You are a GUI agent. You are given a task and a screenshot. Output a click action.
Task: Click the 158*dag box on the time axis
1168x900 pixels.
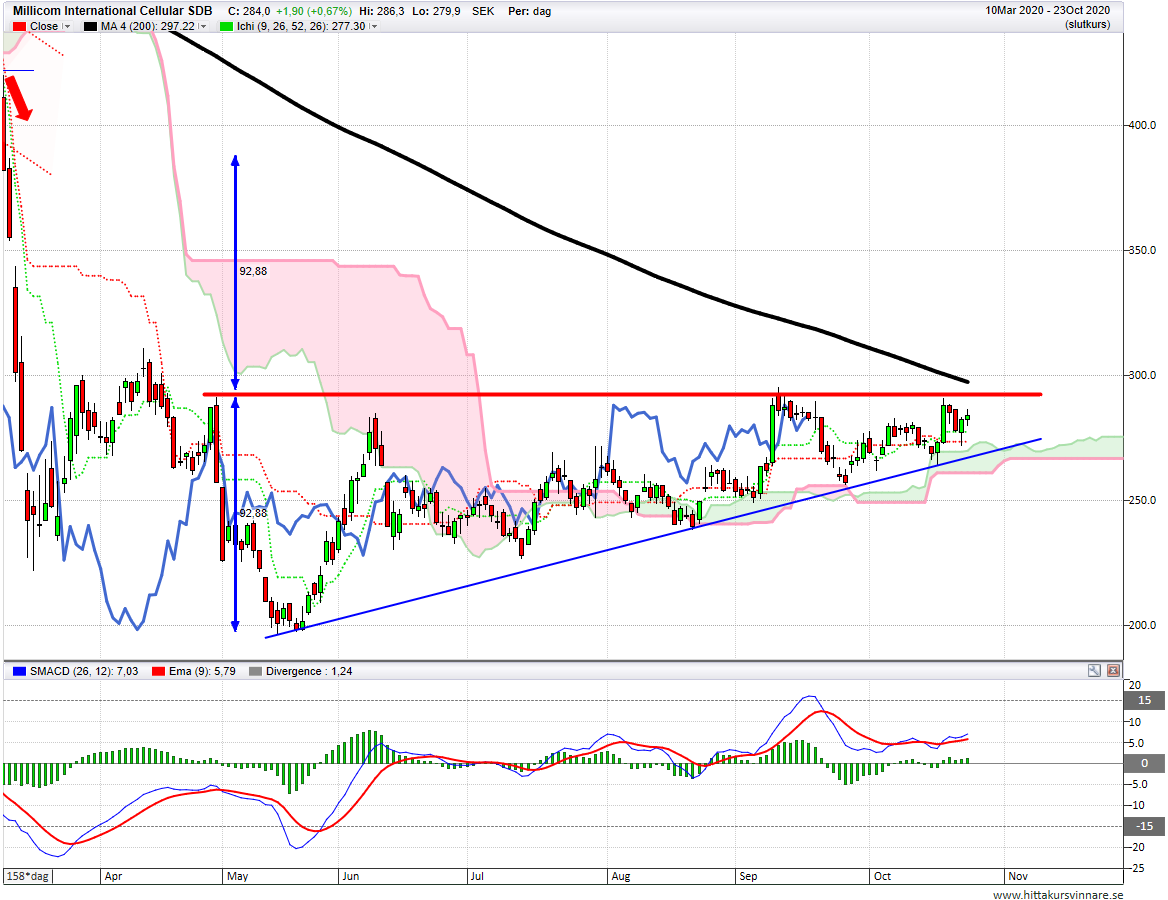(x=28, y=876)
